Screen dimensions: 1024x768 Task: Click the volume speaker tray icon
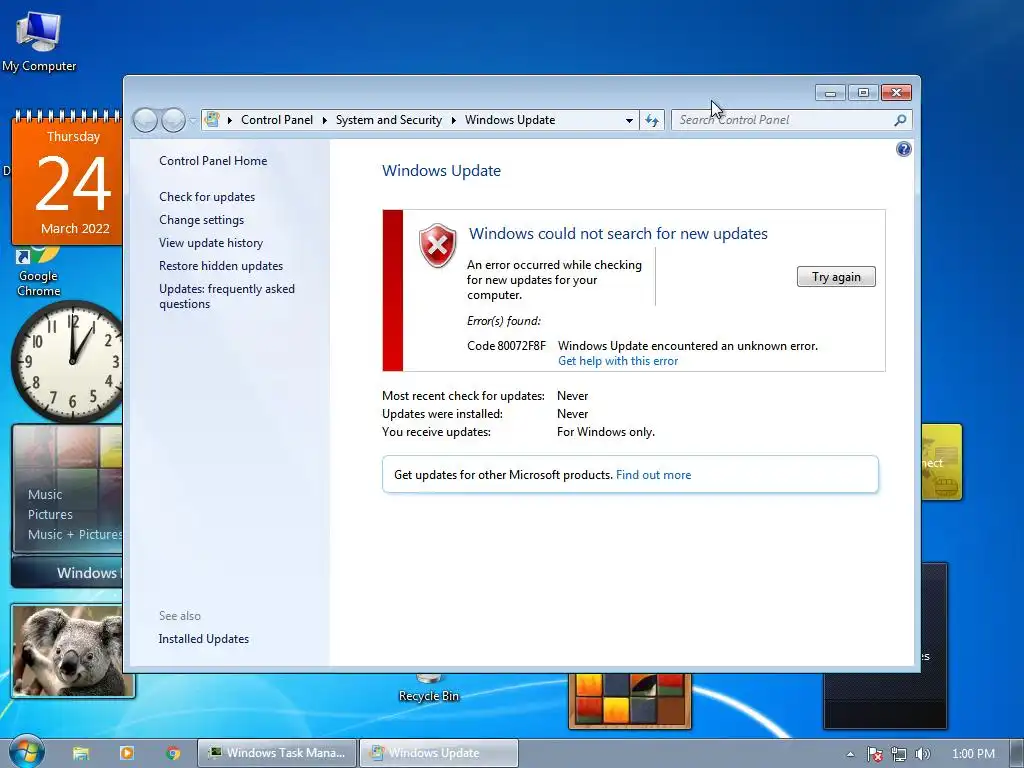(922, 754)
